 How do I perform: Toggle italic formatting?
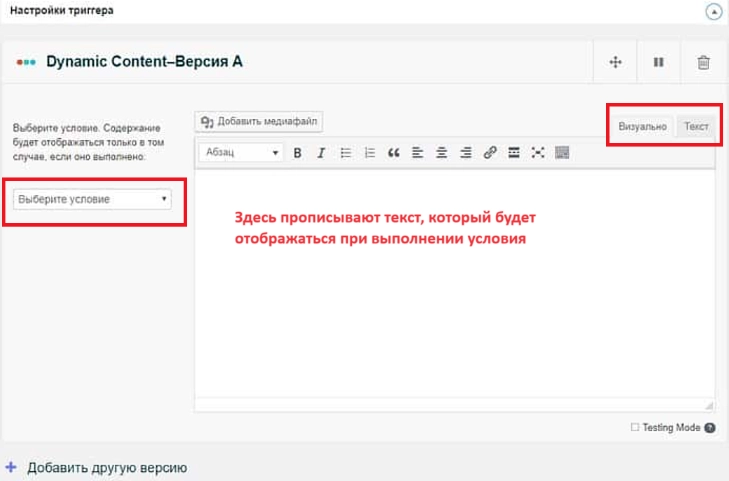click(321, 152)
